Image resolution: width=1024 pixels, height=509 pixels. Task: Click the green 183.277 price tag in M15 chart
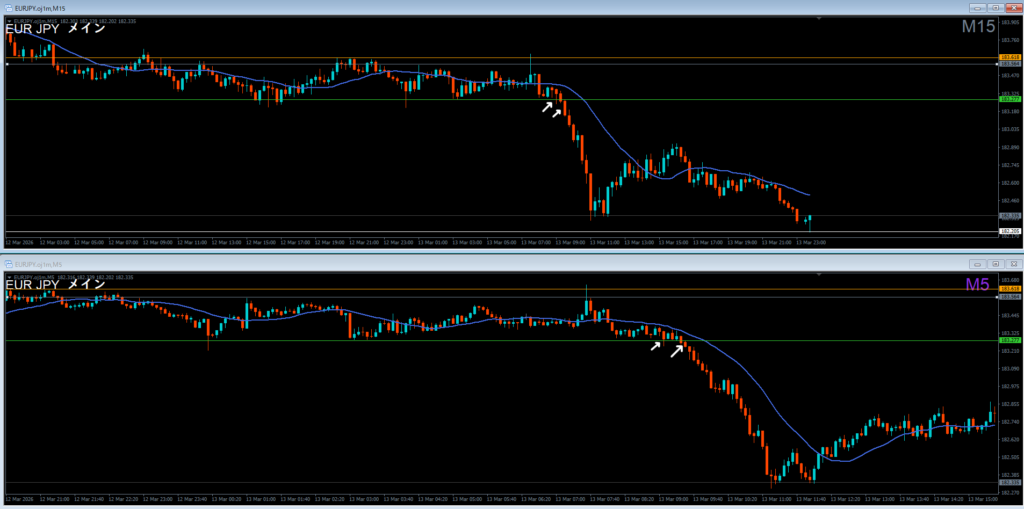1010,99
